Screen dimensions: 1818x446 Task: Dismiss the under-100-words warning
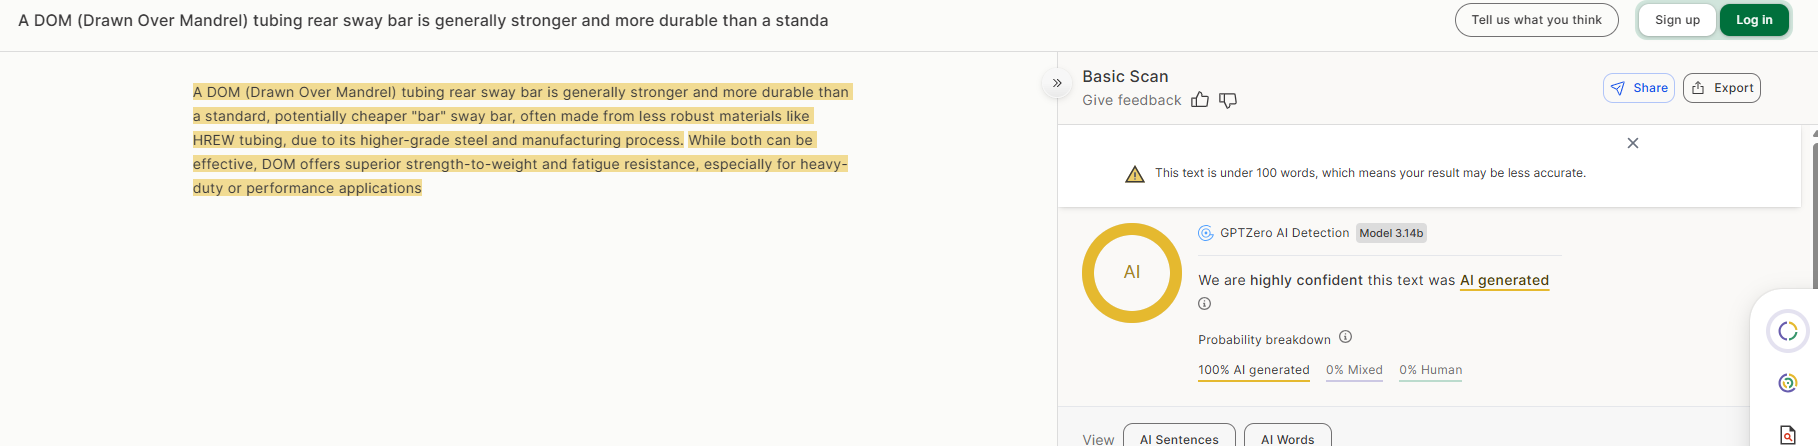[1633, 143]
